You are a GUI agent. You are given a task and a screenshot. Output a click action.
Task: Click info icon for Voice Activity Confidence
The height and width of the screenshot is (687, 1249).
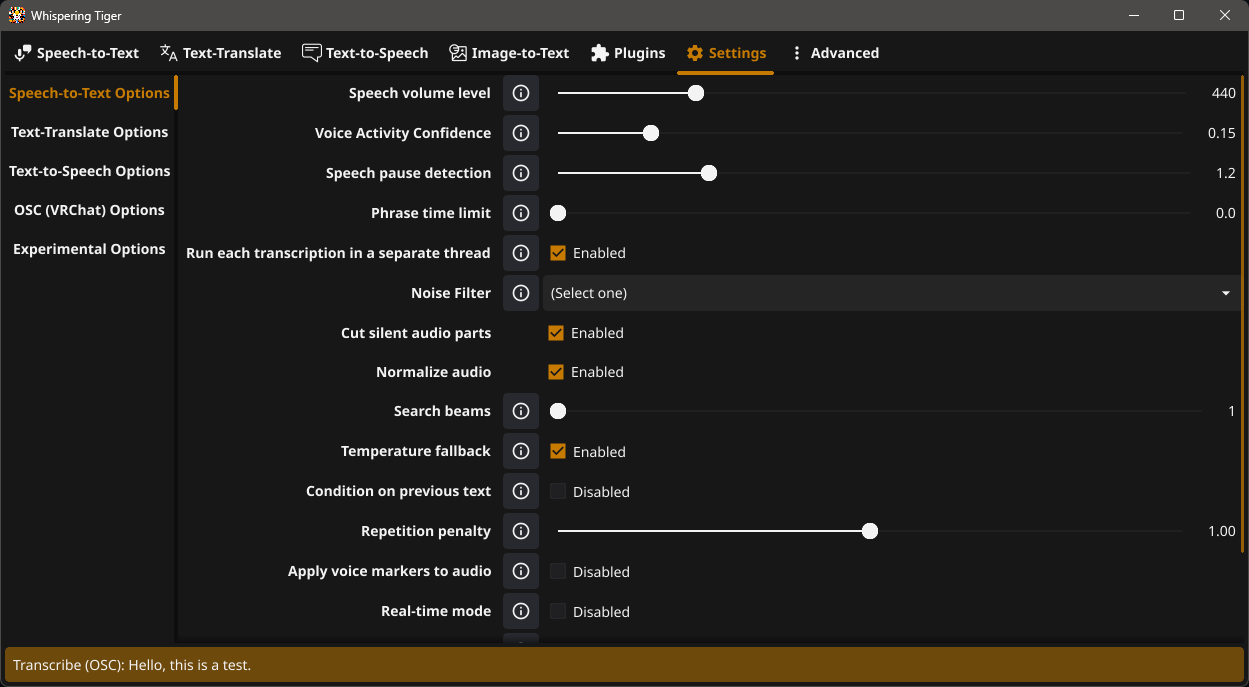(x=520, y=133)
